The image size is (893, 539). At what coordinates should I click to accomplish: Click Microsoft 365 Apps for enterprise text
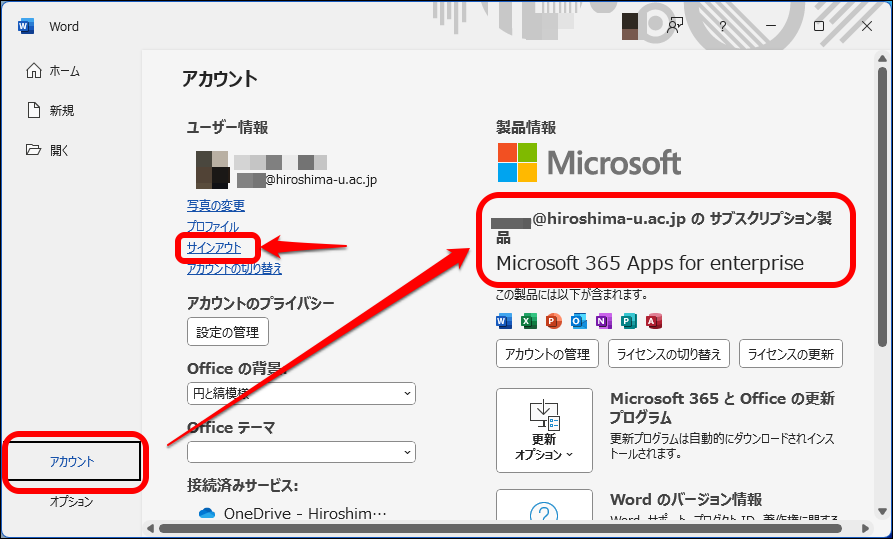[x=650, y=263]
